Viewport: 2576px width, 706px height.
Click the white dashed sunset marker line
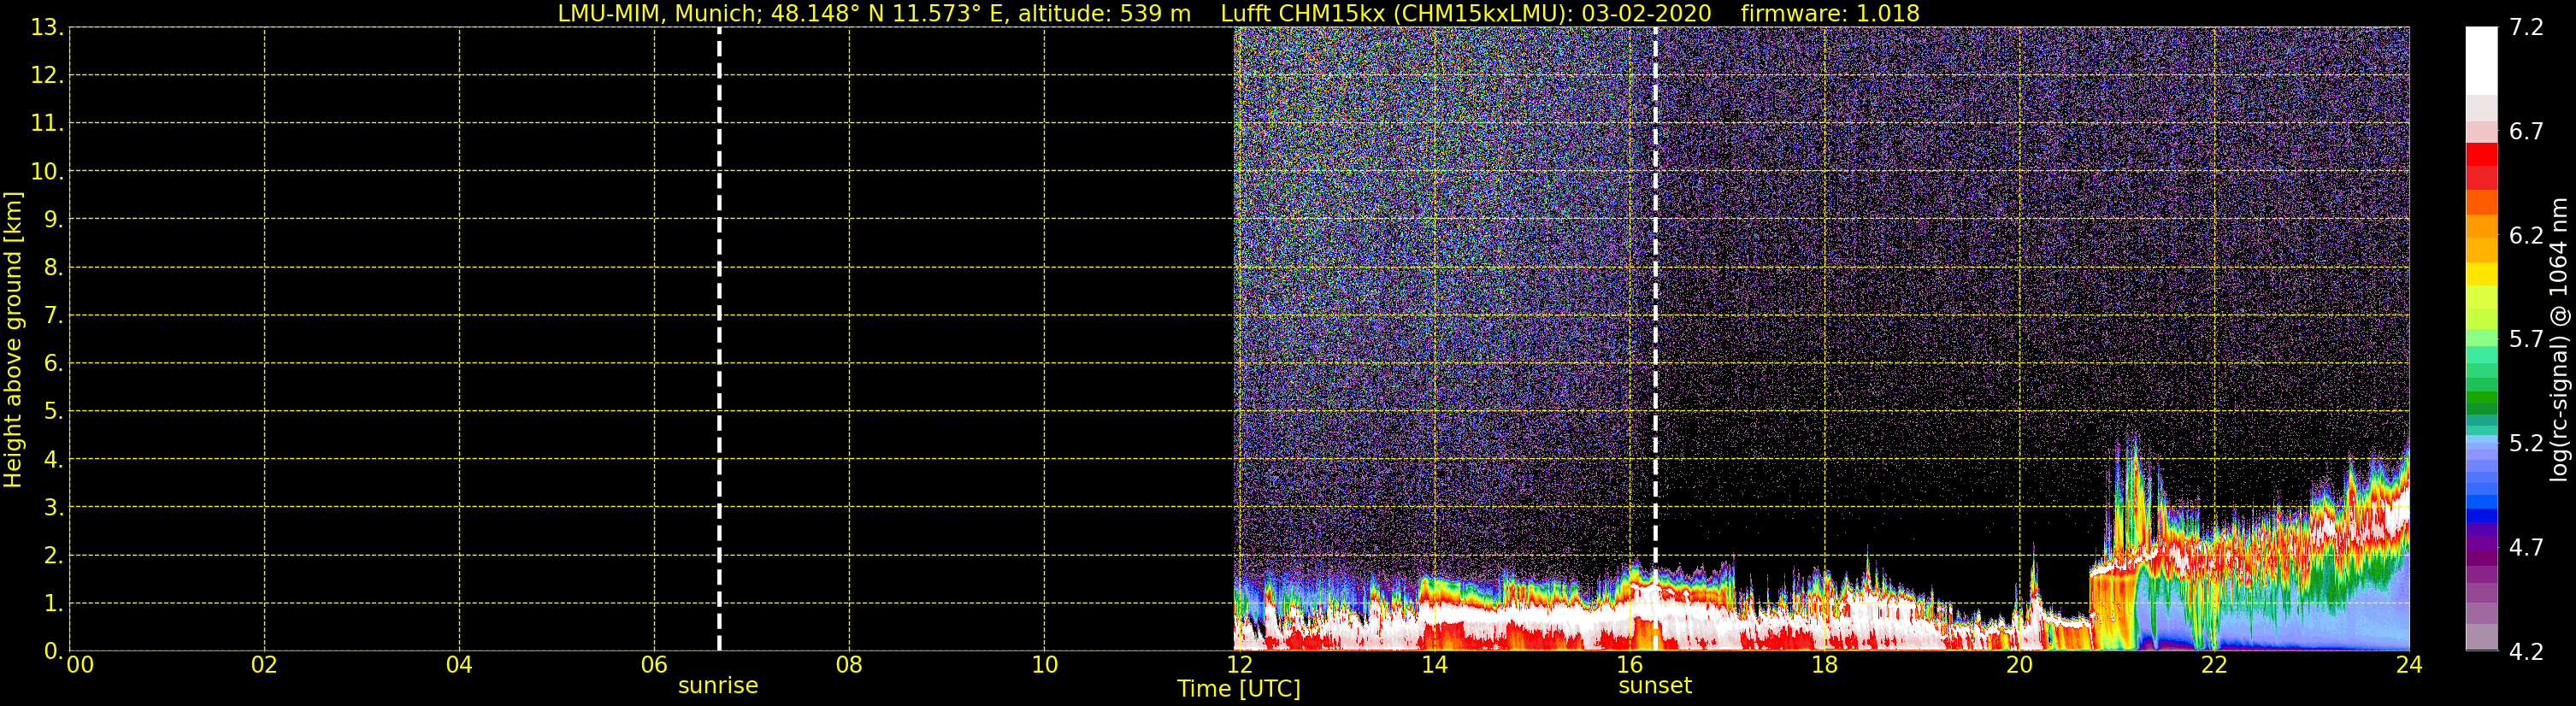coord(1655,339)
